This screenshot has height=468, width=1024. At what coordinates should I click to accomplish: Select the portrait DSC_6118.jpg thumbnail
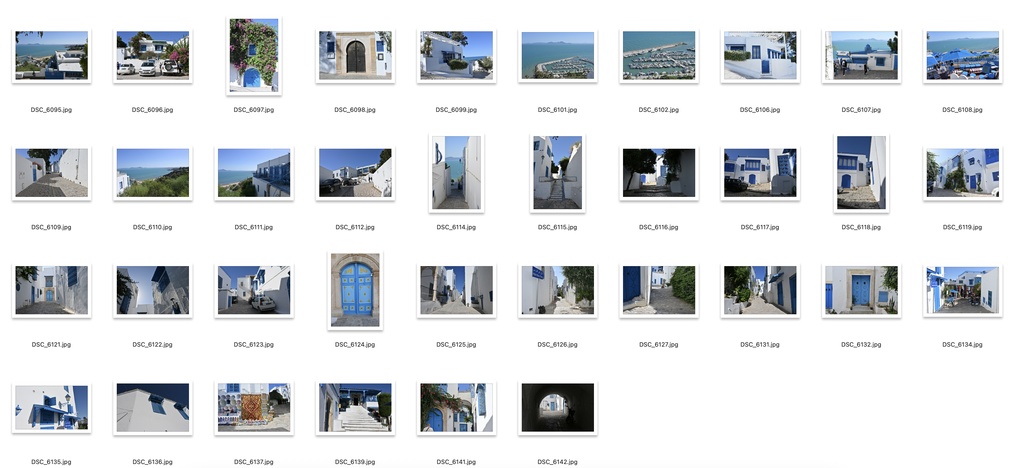click(861, 173)
